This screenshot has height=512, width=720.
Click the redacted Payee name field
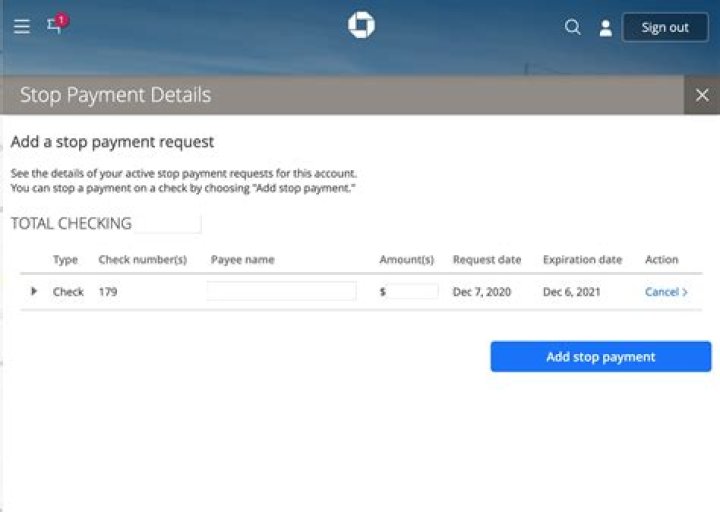tap(281, 291)
